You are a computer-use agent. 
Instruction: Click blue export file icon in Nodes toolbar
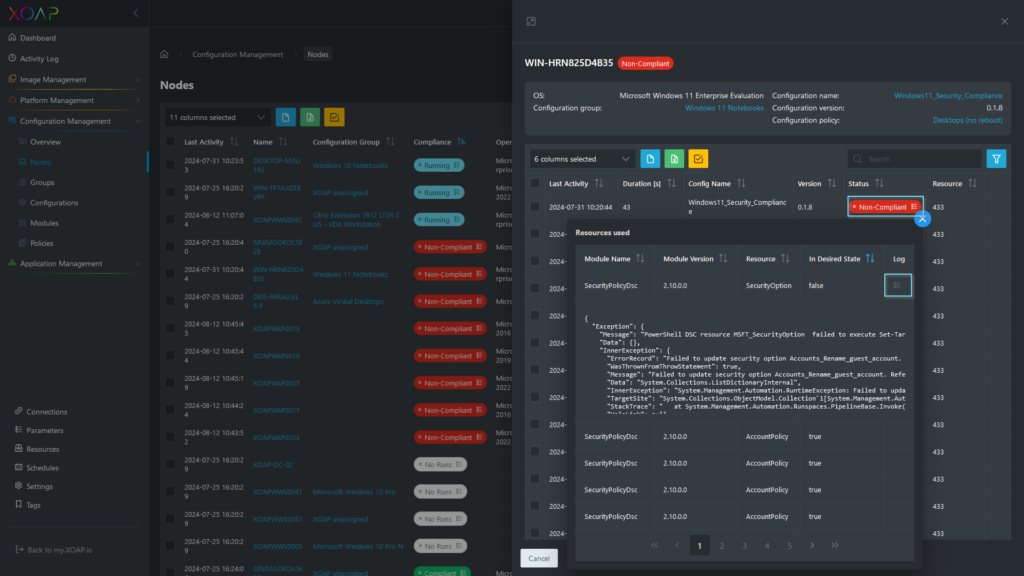tap(285, 118)
